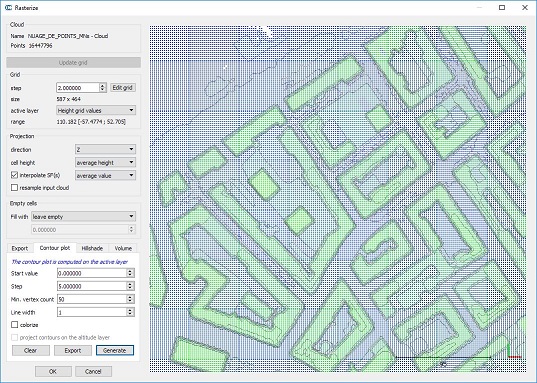Open the Fill with empty cells dropdown
Screen dimensions: 537x383
tap(83, 217)
